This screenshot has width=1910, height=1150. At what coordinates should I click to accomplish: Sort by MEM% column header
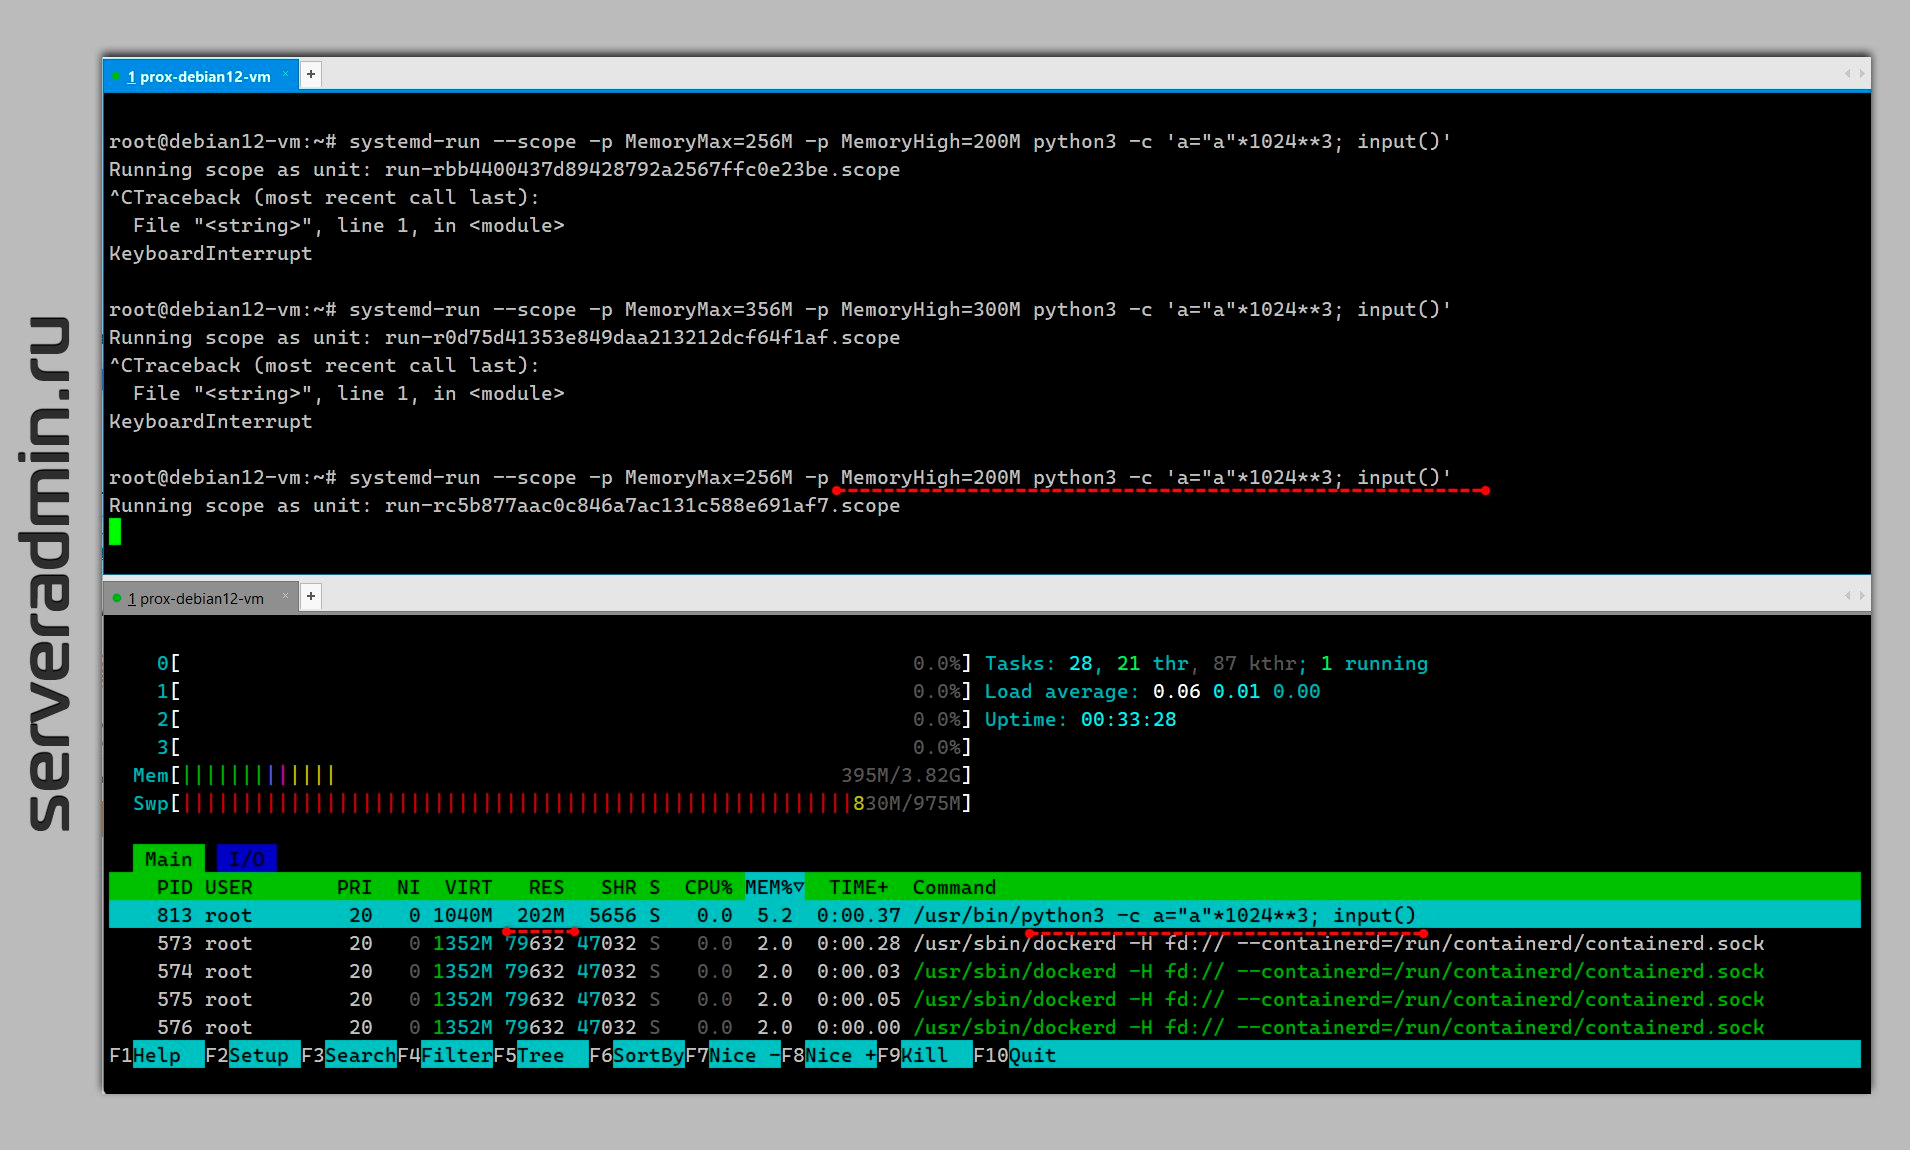click(x=773, y=887)
